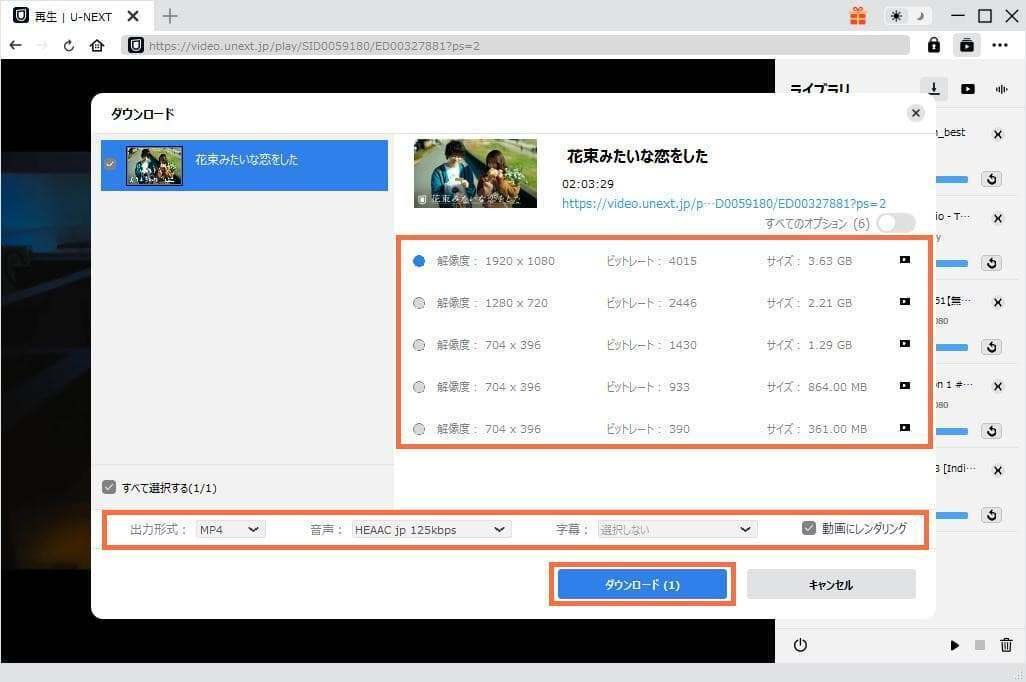This screenshot has width=1026, height=682.
Task: Switch to library downloads tab icon
Action: point(934,88)
